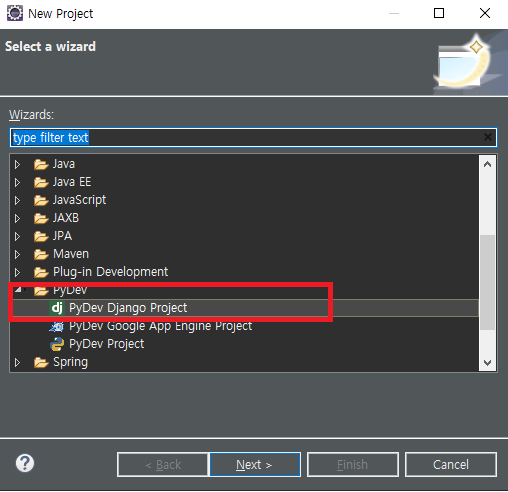The image size is (508, 492).
Task: Click the Java folder icon
Action: 41,164
